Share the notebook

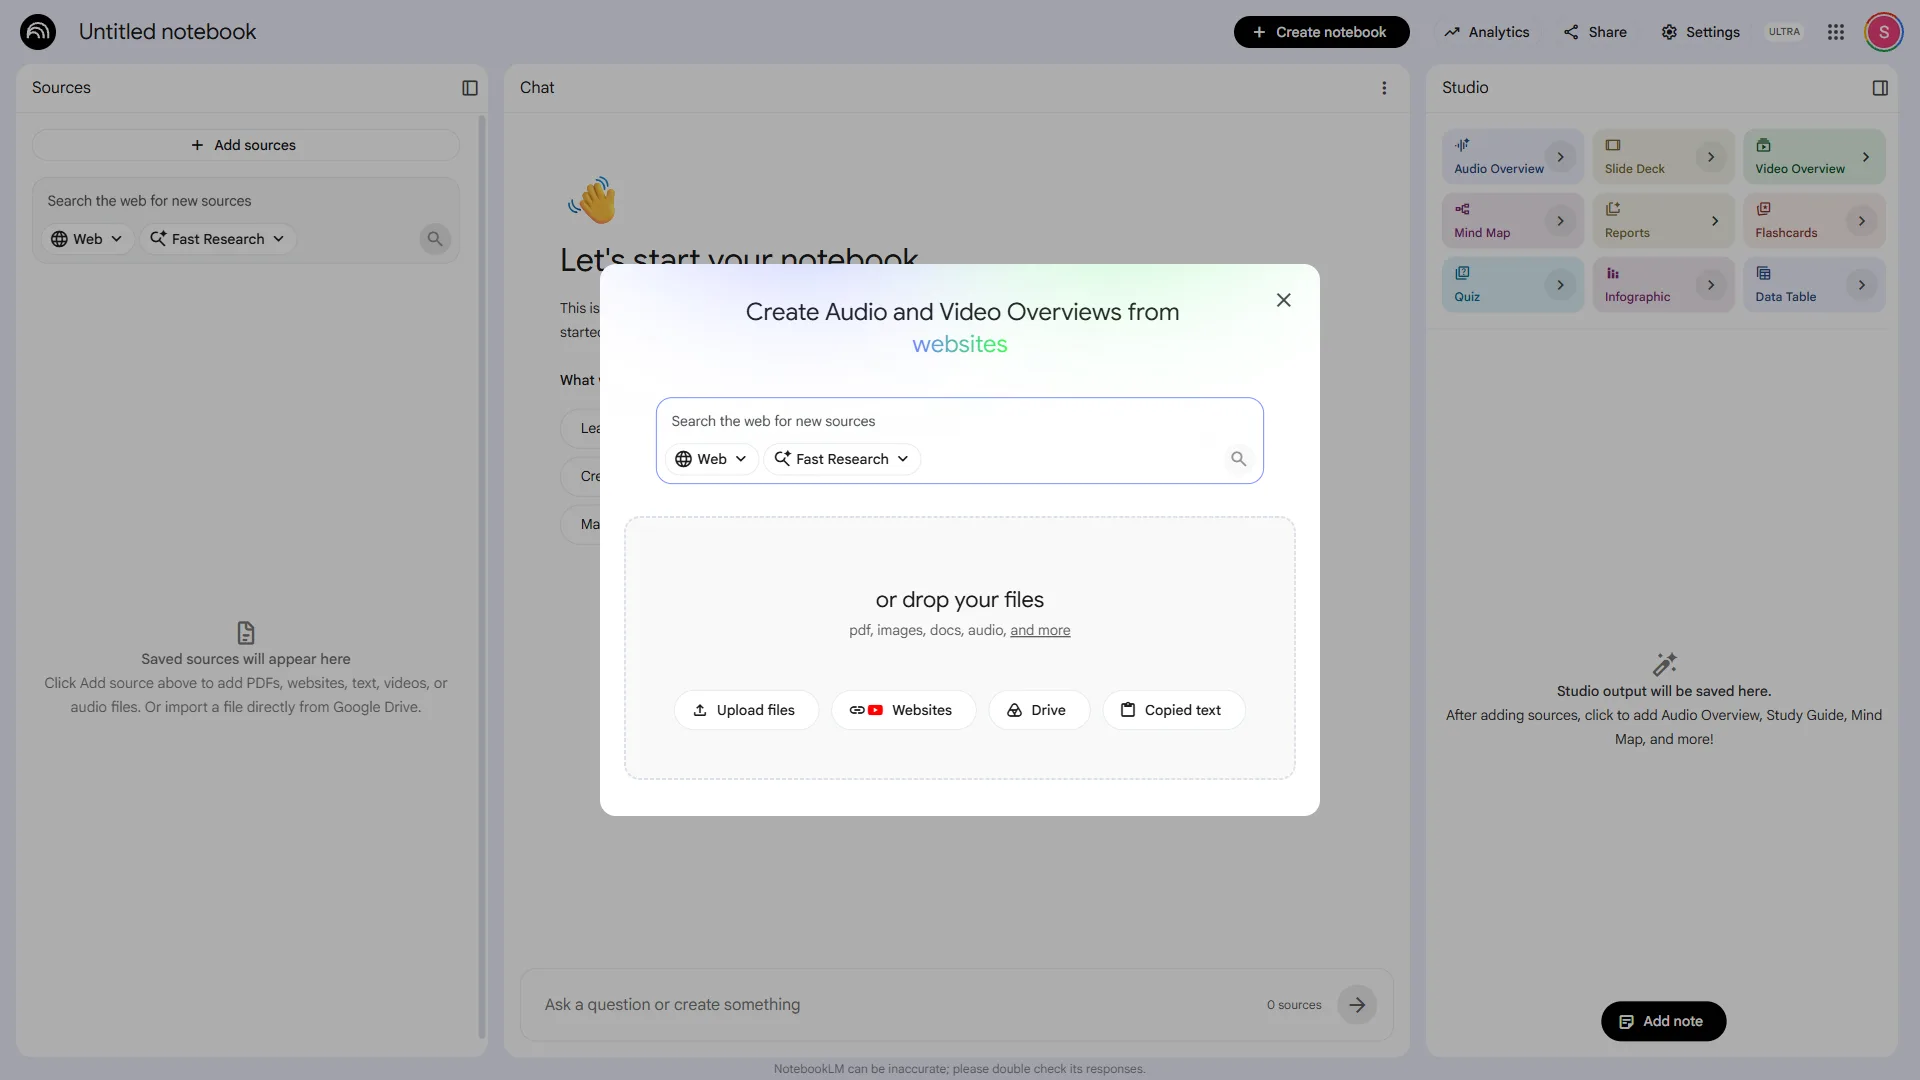click(x=1595, y=32)
